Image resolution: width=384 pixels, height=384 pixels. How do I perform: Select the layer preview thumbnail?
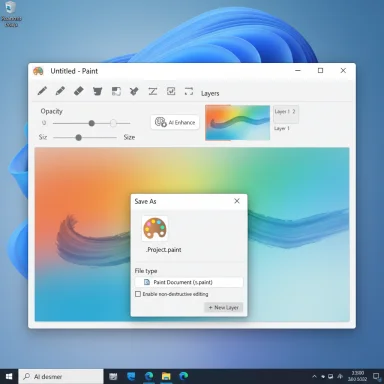(x=238, y=123)
